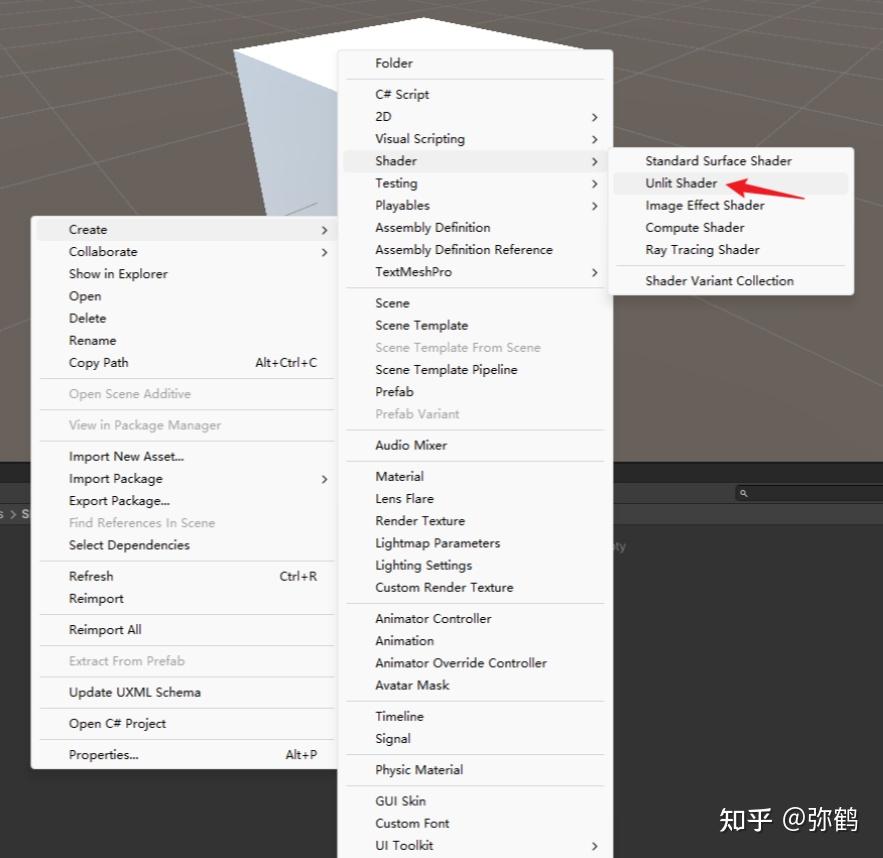Expand the Visual Scripting submenu
883x858 pixels.
point(420,138)
